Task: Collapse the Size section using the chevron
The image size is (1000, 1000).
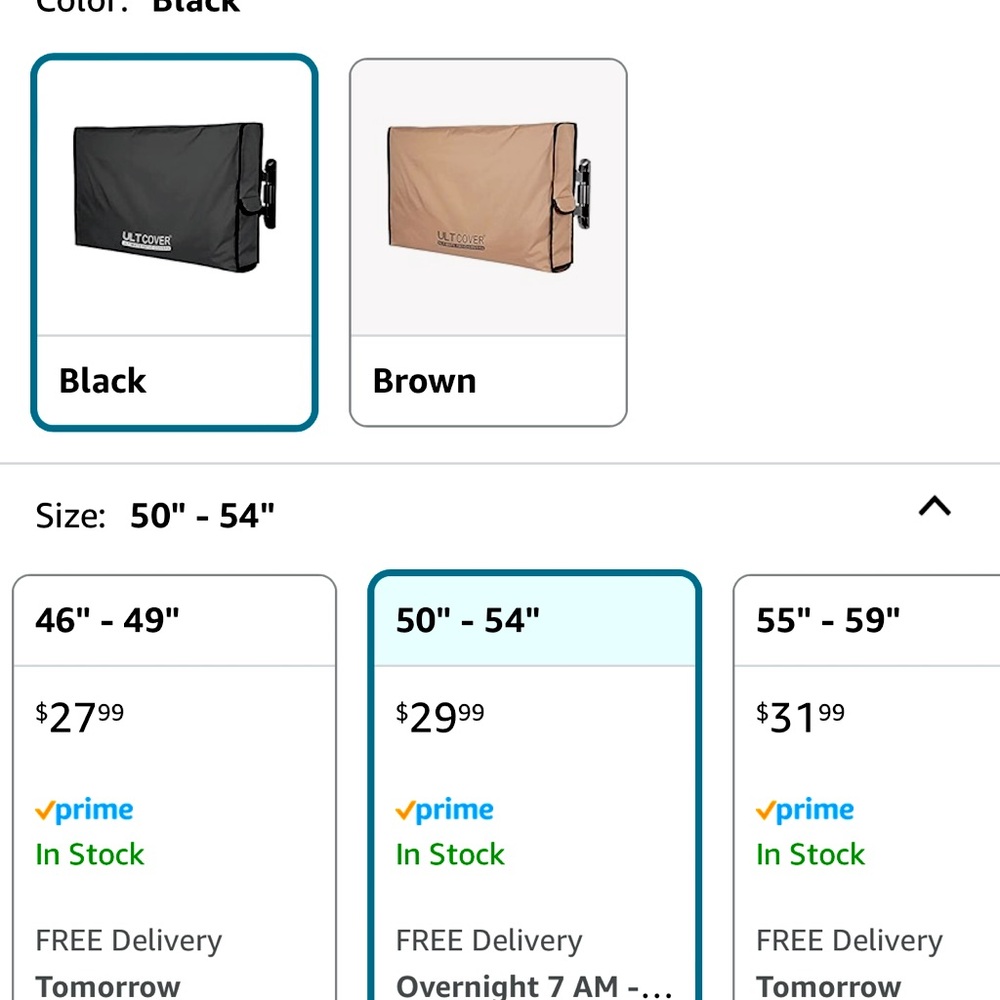Action: point(934,507)
